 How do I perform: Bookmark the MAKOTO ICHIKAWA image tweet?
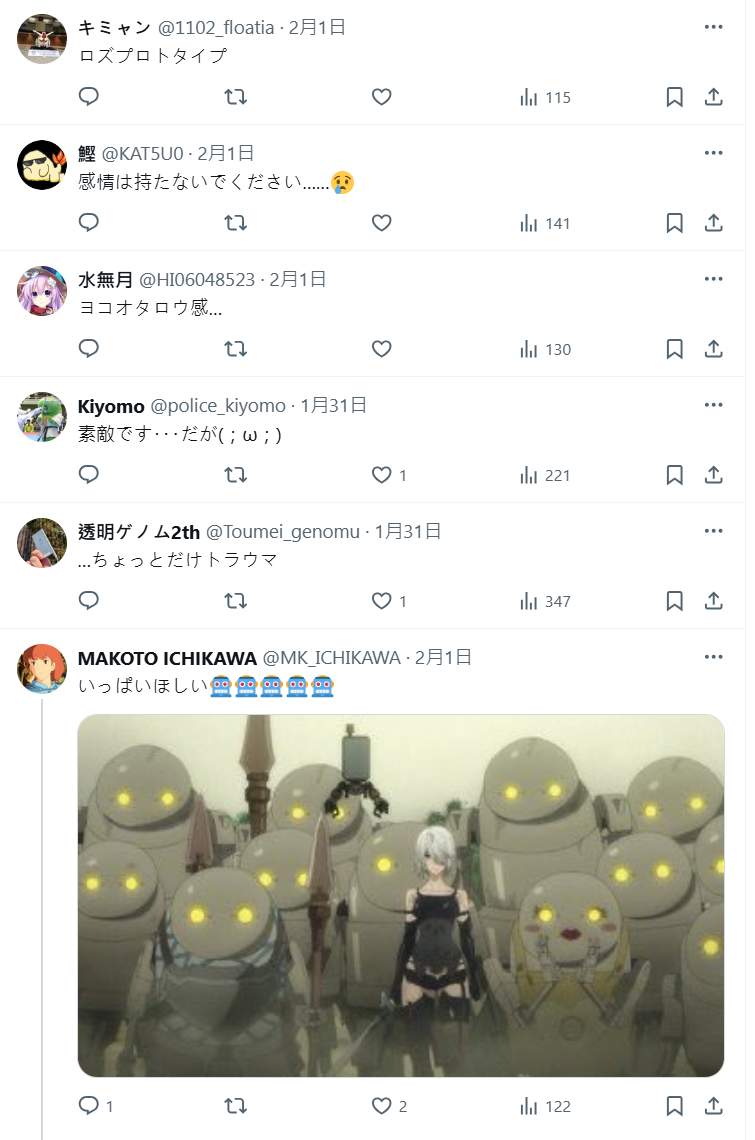click(x=674, y=1106)
